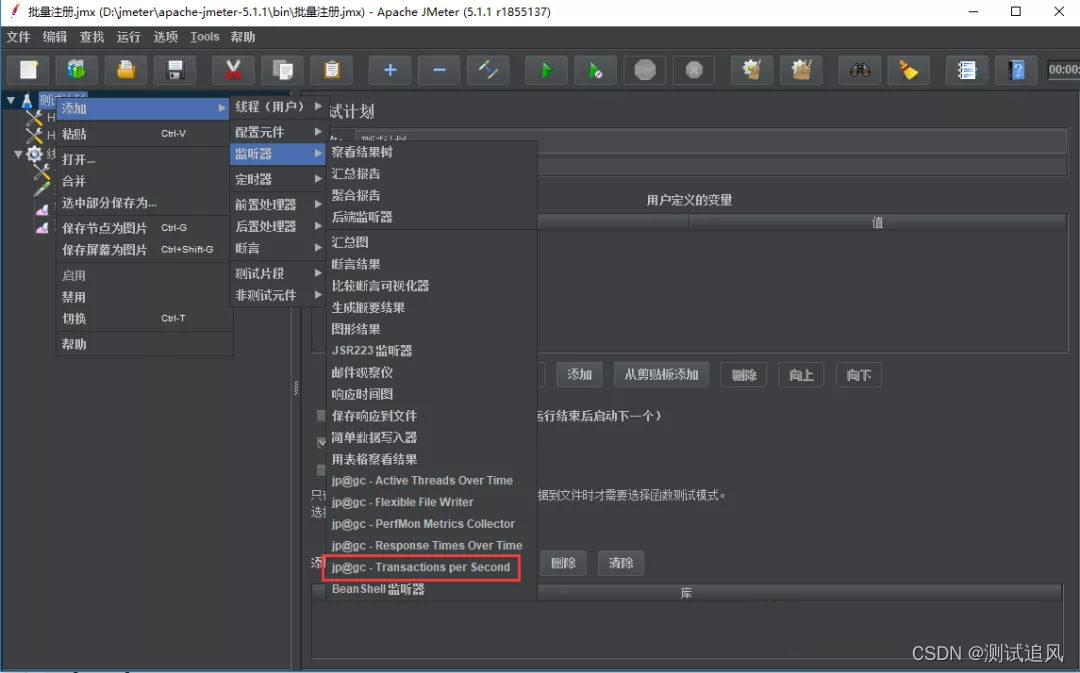Screen dimensions: 1080x673
Task: Click the New test plan toolbar icon
Action: pos(28,70)
